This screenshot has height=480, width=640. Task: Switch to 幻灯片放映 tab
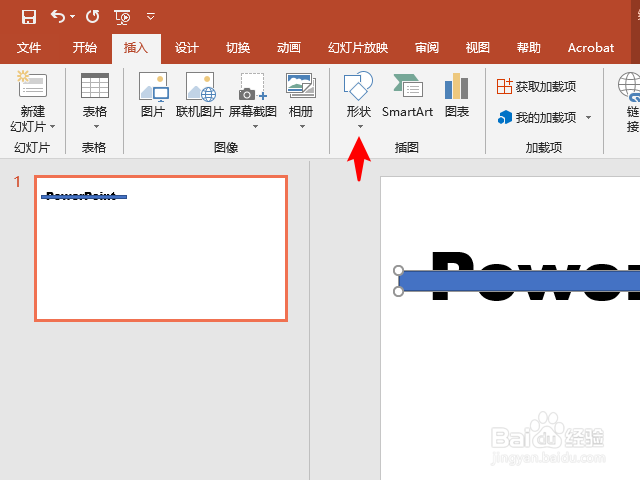pos(358,48)
